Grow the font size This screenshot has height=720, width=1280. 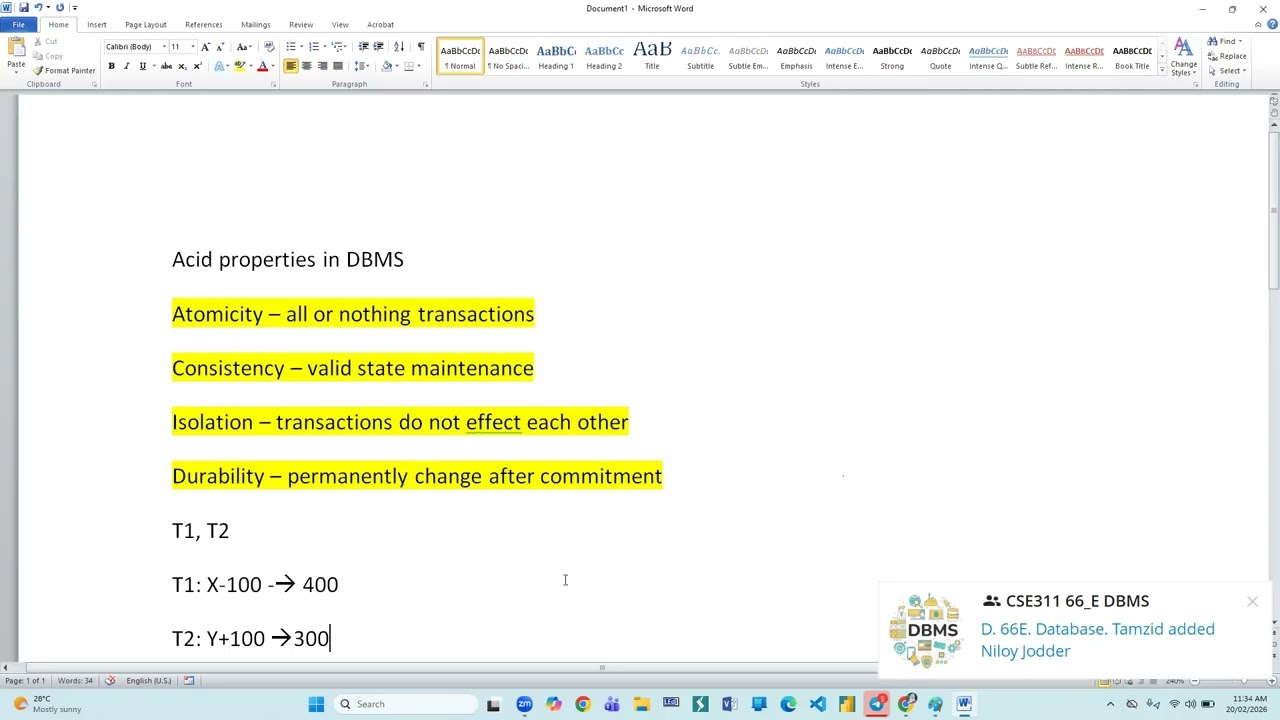pyautogui.click(x=205, y=47)
